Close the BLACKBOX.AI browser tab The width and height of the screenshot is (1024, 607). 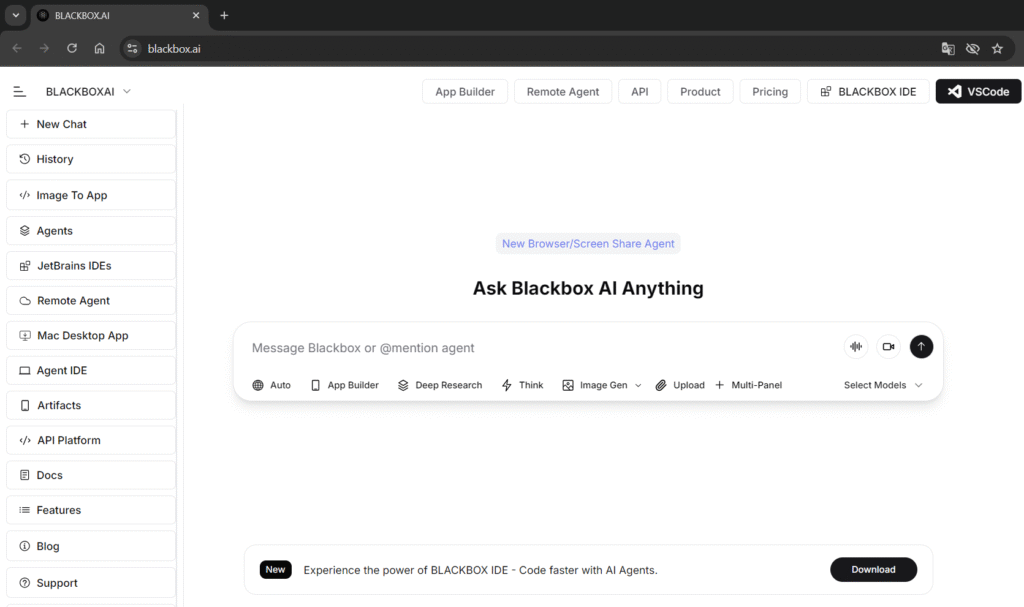click(x=196, y=15)
